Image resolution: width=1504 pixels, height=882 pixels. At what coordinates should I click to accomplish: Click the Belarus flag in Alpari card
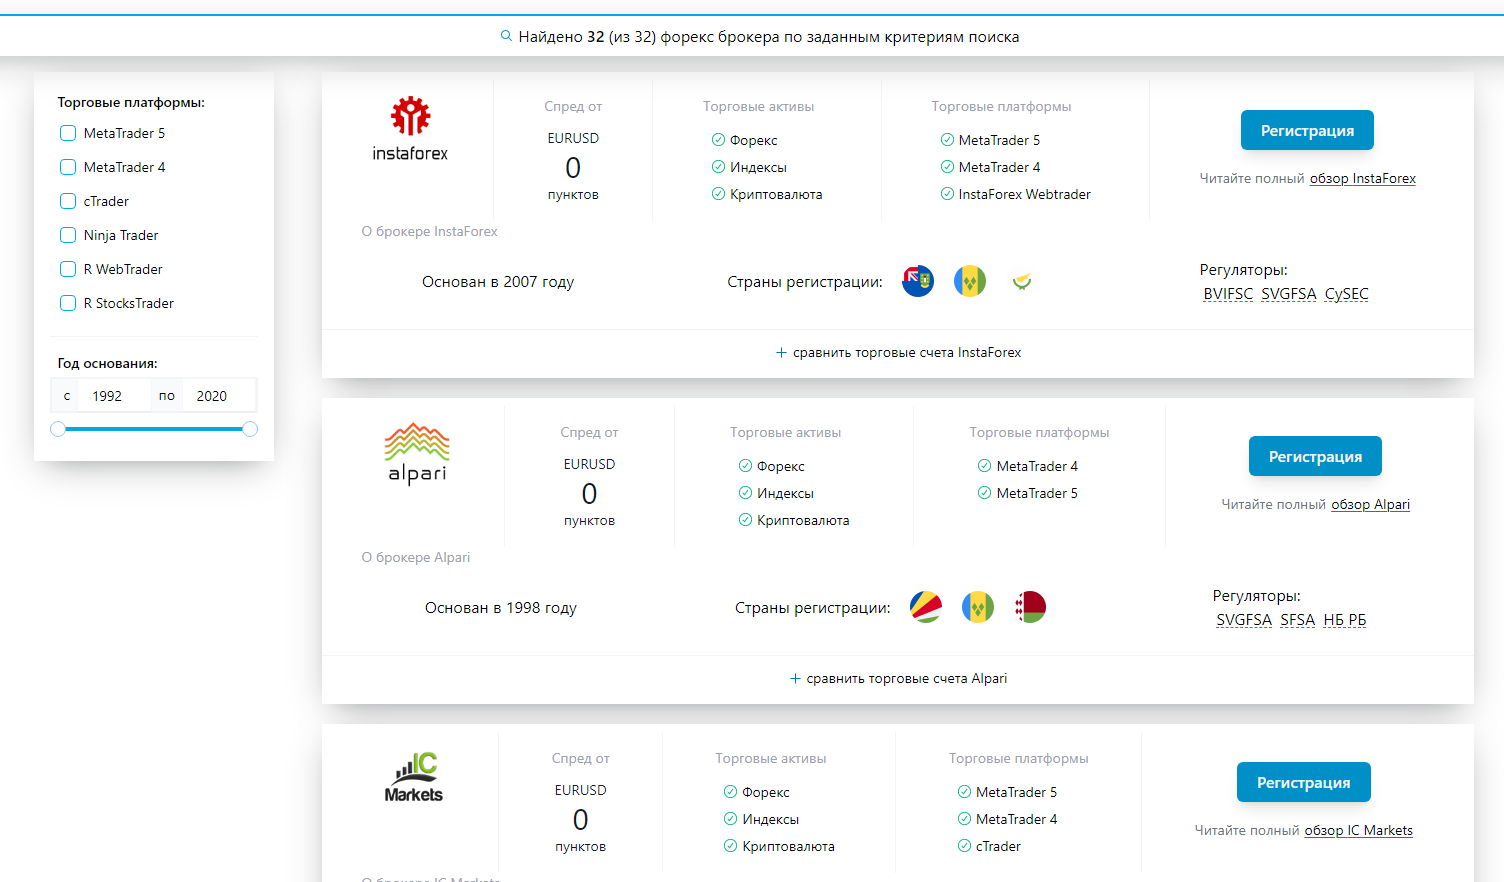pyautogui.click(x=1030, y=607)
